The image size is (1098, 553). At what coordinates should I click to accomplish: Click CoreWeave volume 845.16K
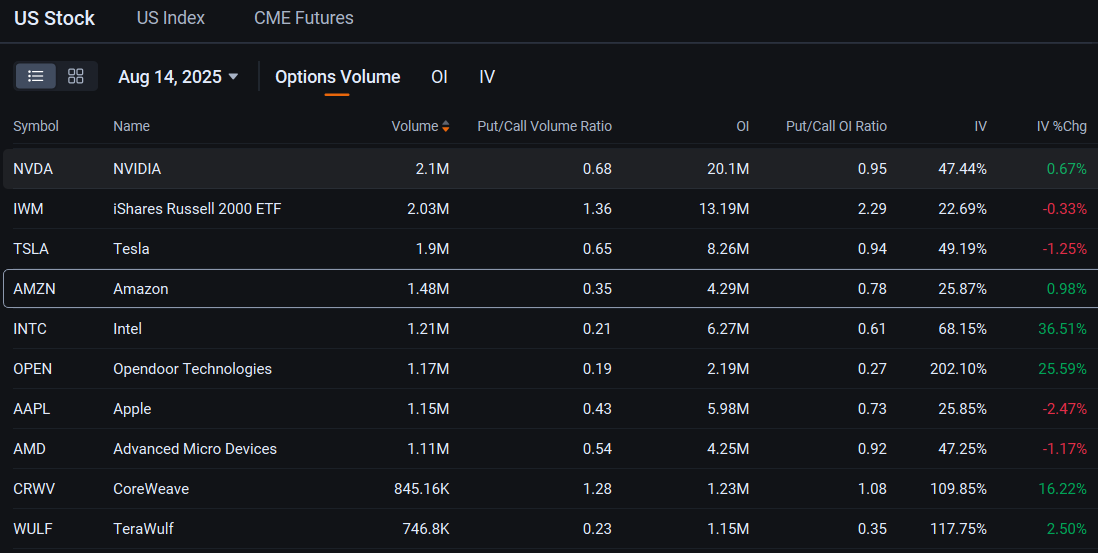(x=422, y=488)
